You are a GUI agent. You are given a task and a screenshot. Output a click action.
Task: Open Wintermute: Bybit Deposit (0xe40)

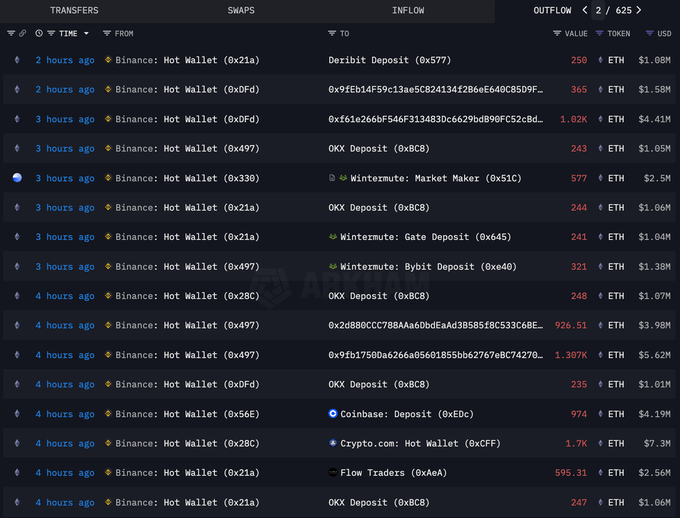(x=428, y=266)
